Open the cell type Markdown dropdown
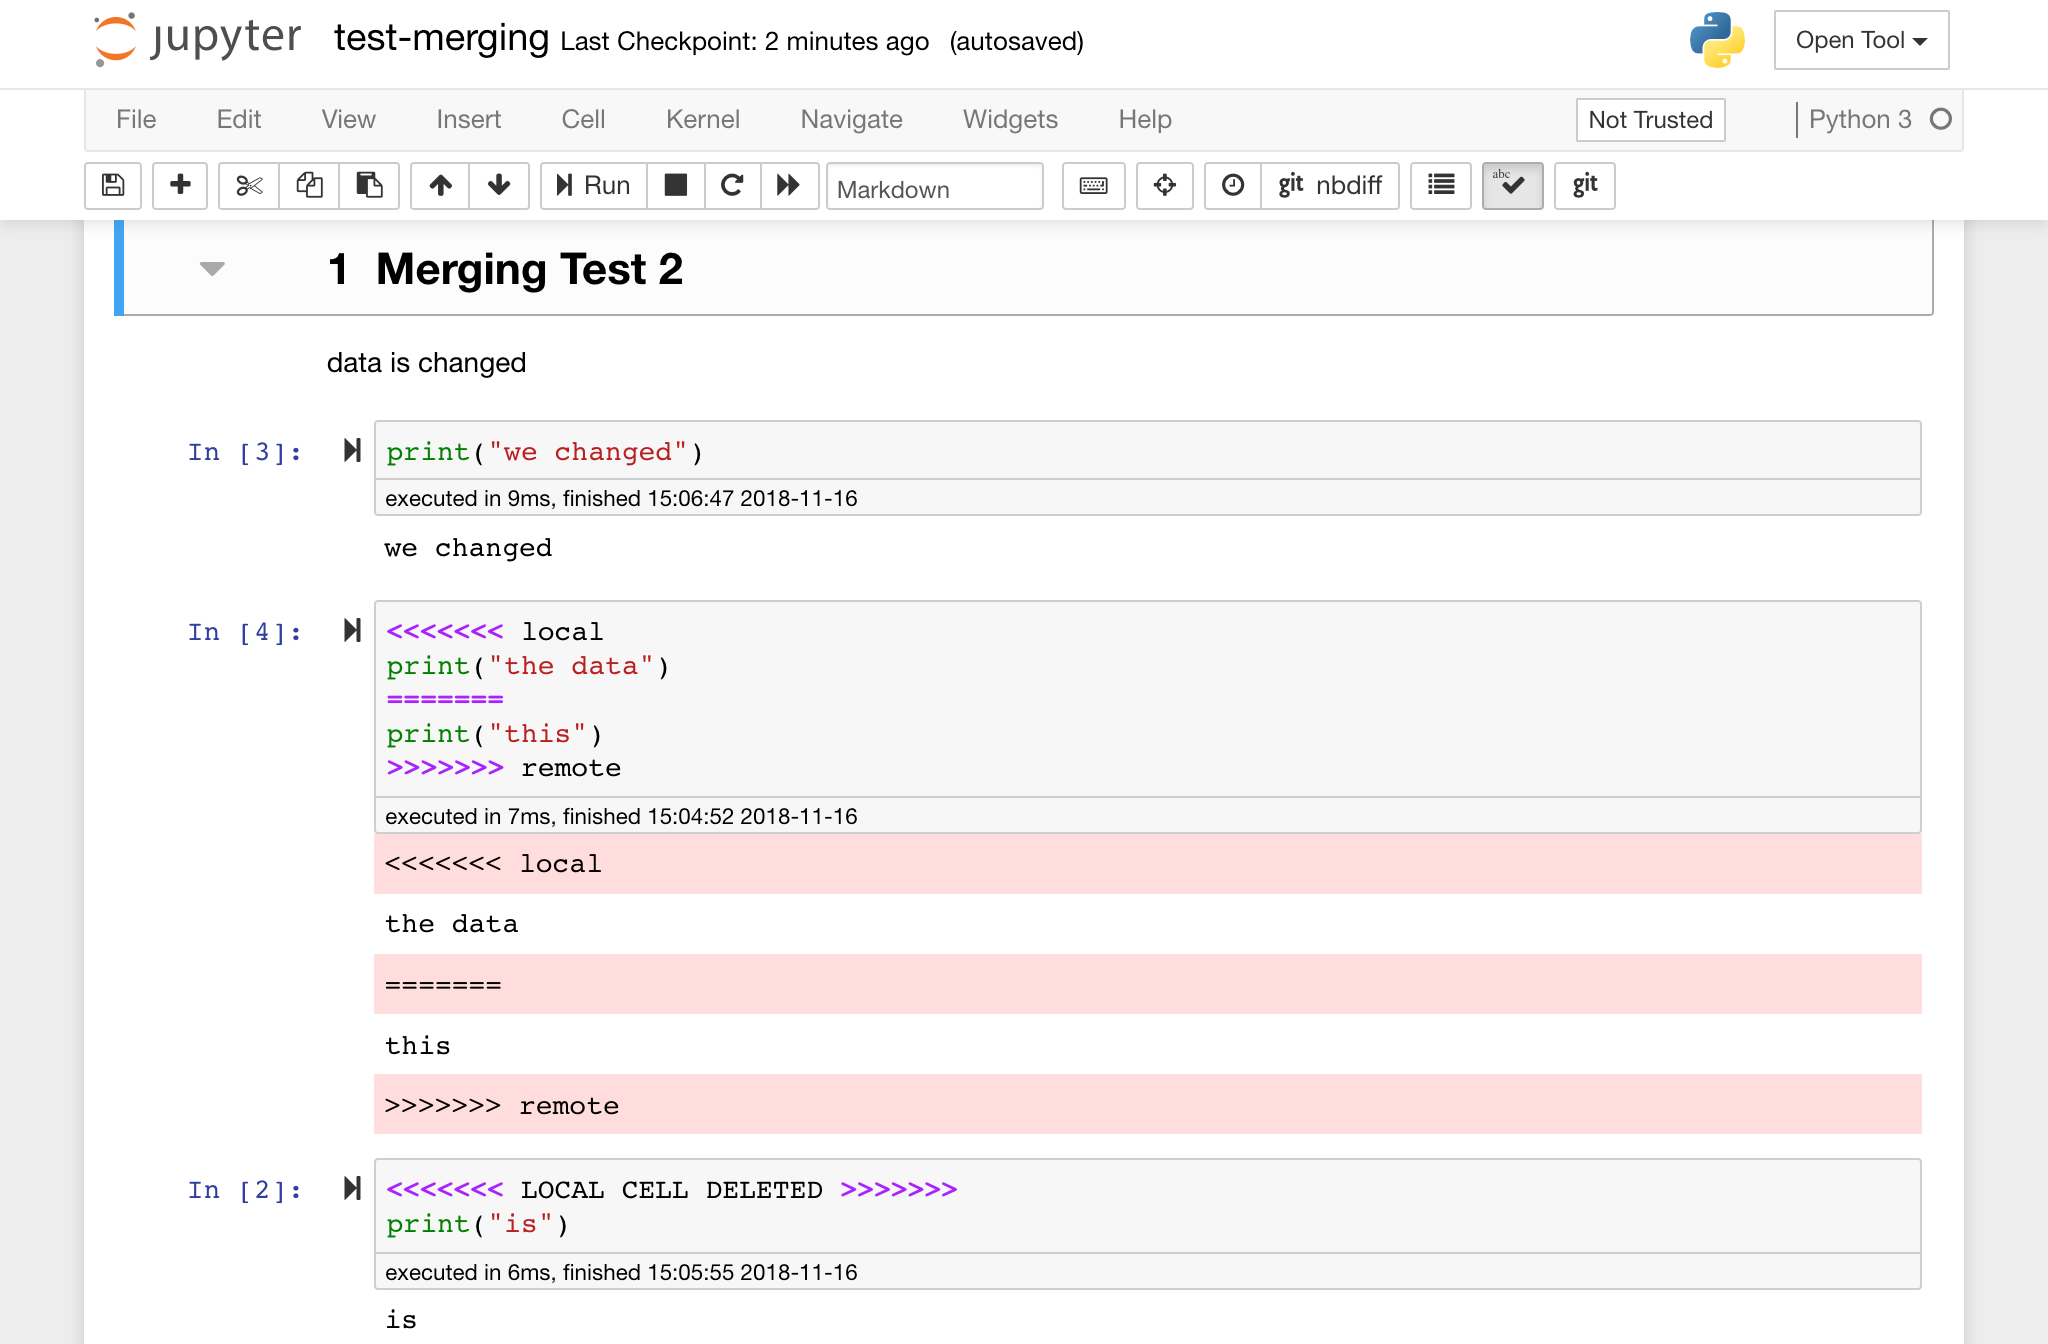 click(934, 188)
